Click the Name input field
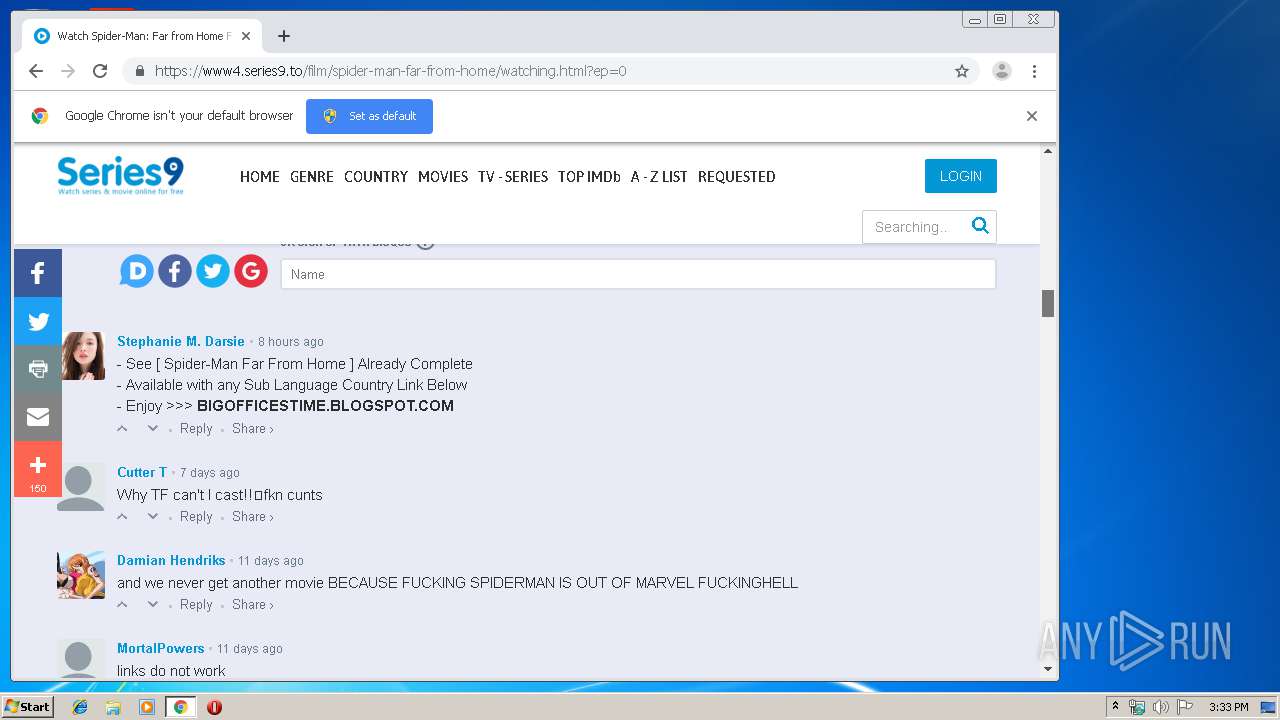 [x=638, y=274]
